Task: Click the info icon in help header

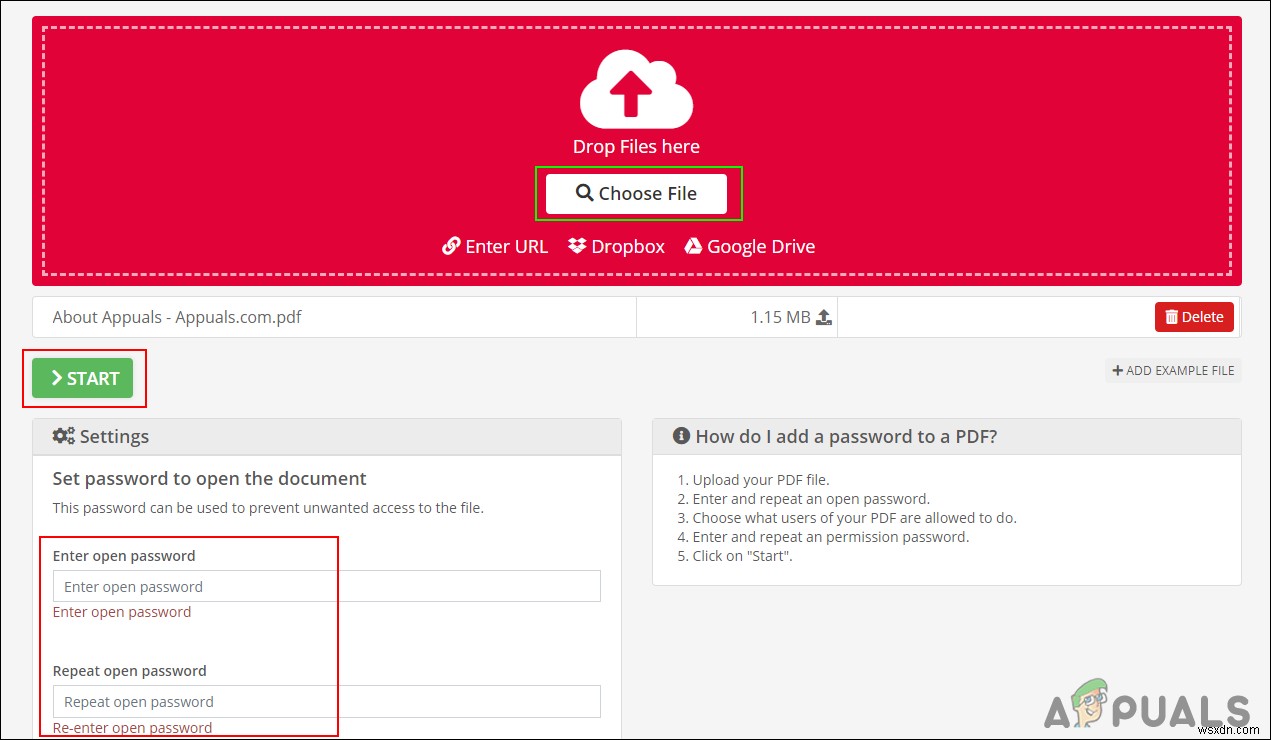Action: pos(681,436)
